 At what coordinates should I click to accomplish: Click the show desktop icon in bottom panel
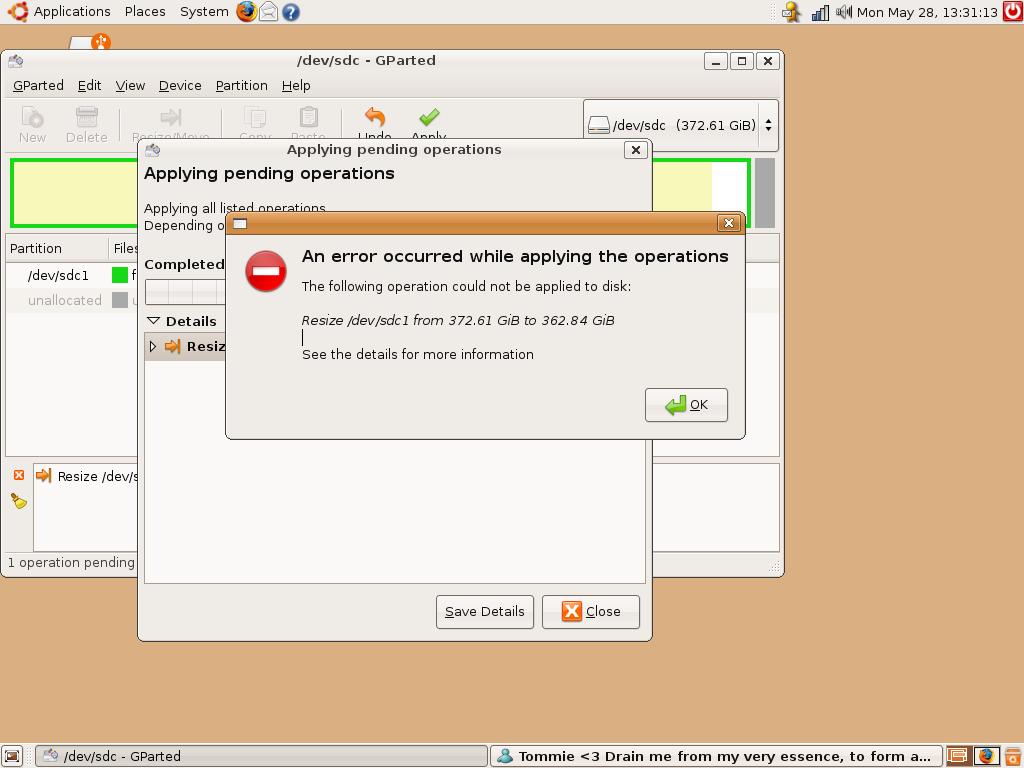click(x=12, y=756)
